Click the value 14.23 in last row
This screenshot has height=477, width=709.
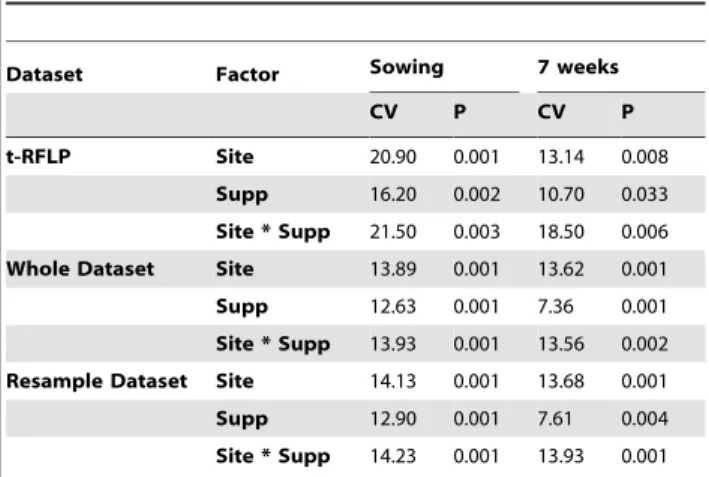tap(393, 456)
